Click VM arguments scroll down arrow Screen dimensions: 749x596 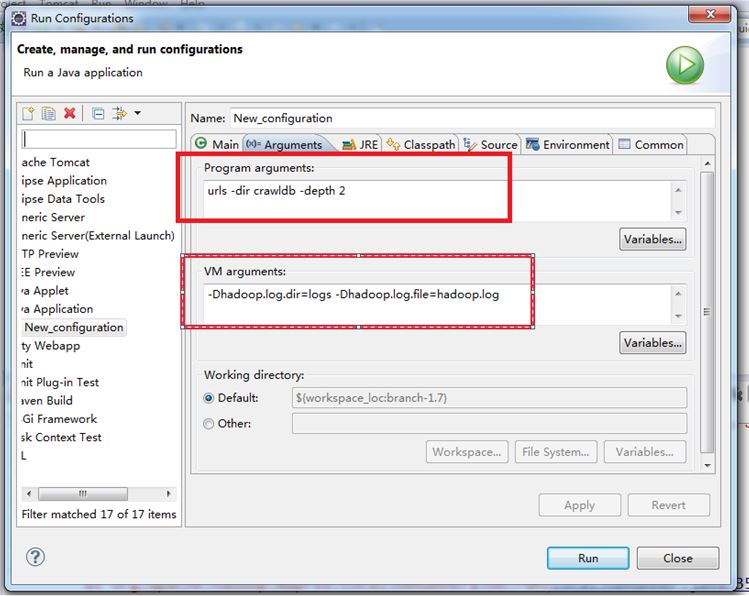[678, 316]
